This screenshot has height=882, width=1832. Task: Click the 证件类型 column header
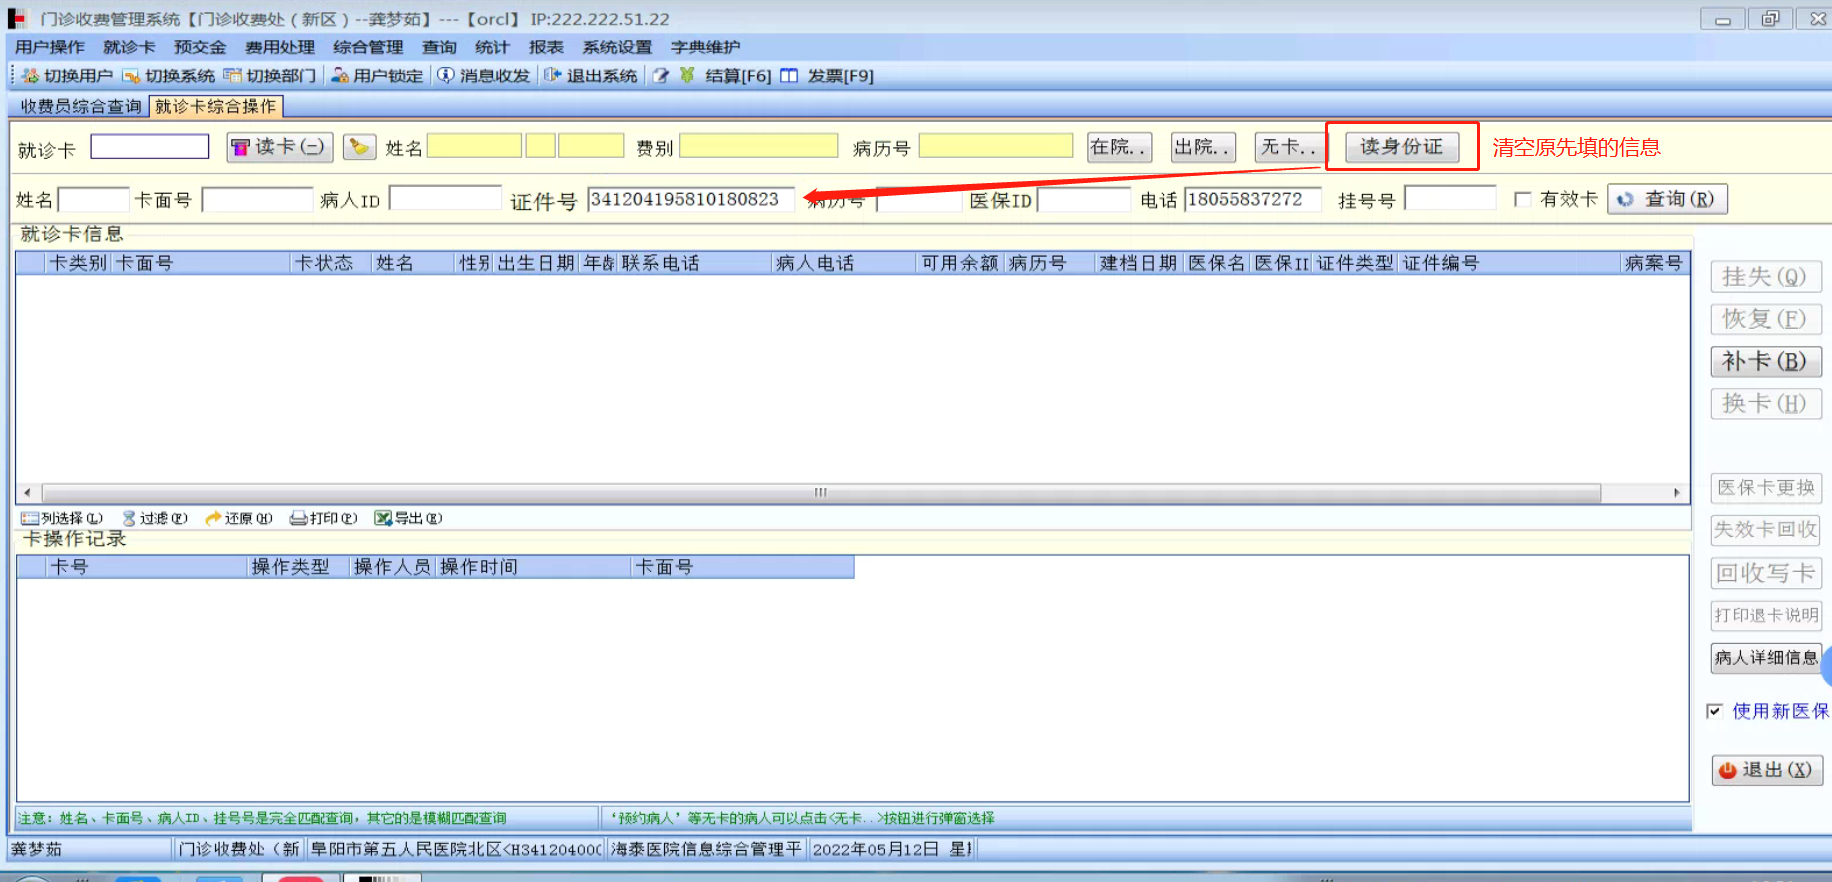1355,263
